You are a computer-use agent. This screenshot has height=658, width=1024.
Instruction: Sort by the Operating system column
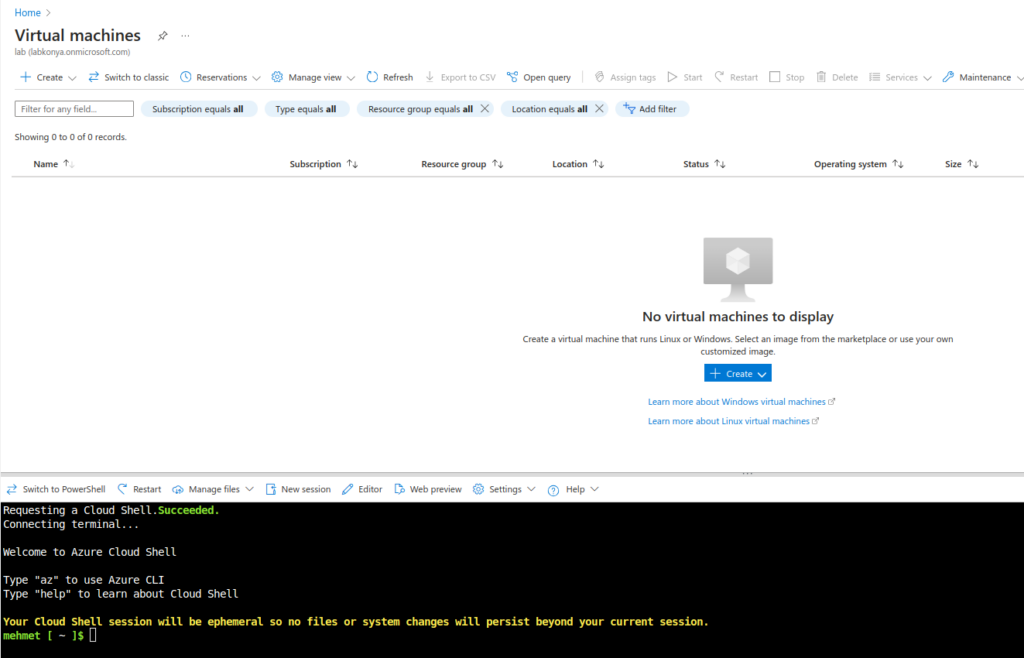(x=859, y=164)
